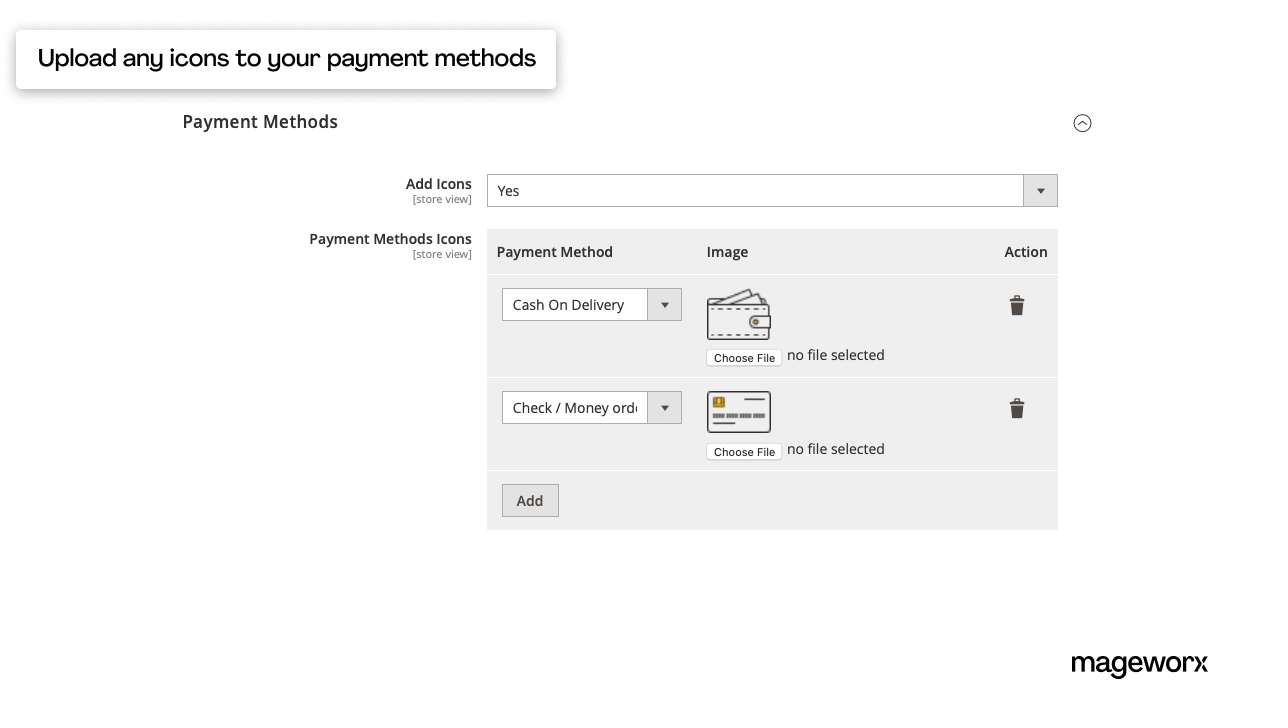Viewport: 1288px width, 728px height.
Task: Click the mageworx logo
Action: tap(1139, 664)
